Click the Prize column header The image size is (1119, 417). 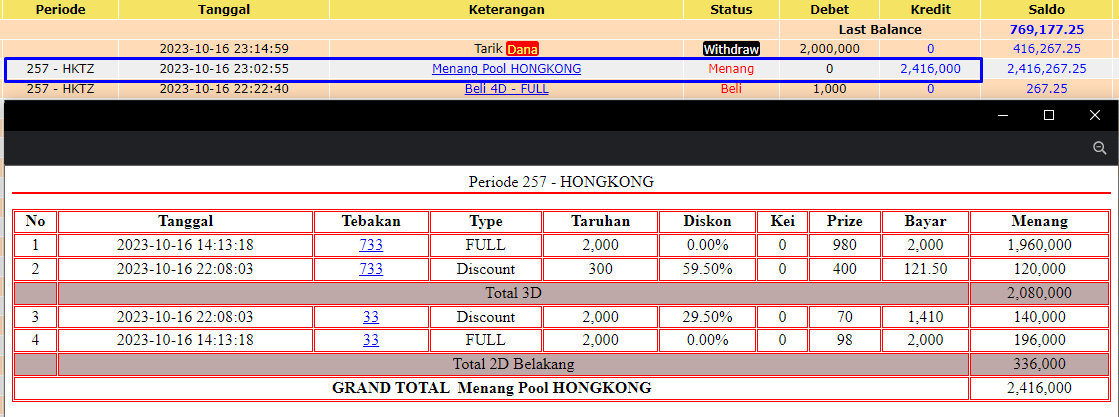click(845, 221)
